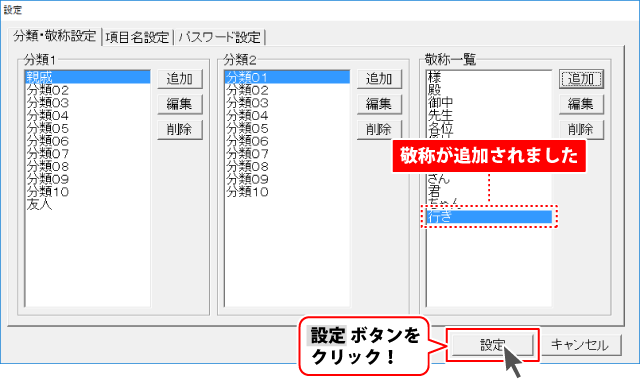This screenshot has width=640, height=380.
Task: Confirm with the 設定 button
Action: [493, 345]
